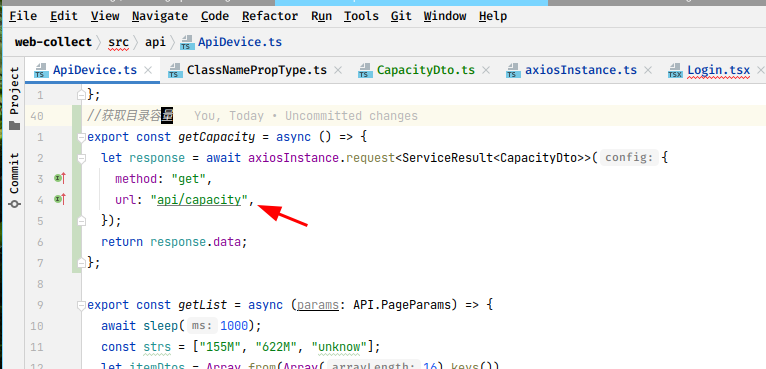The height and width of the screenshot is (369, 766).
Task: Close the CapacityDto.ts tab
Action: (x=486, y=70)
